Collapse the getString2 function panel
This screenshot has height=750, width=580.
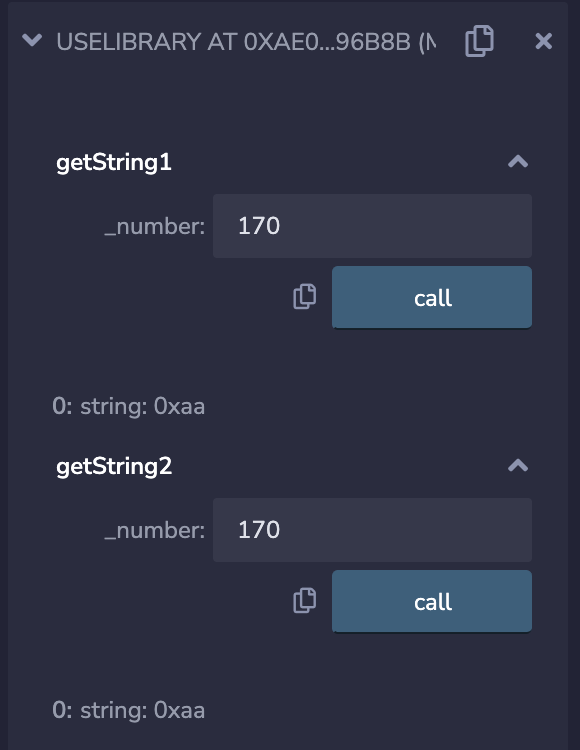tap(518, 465)
